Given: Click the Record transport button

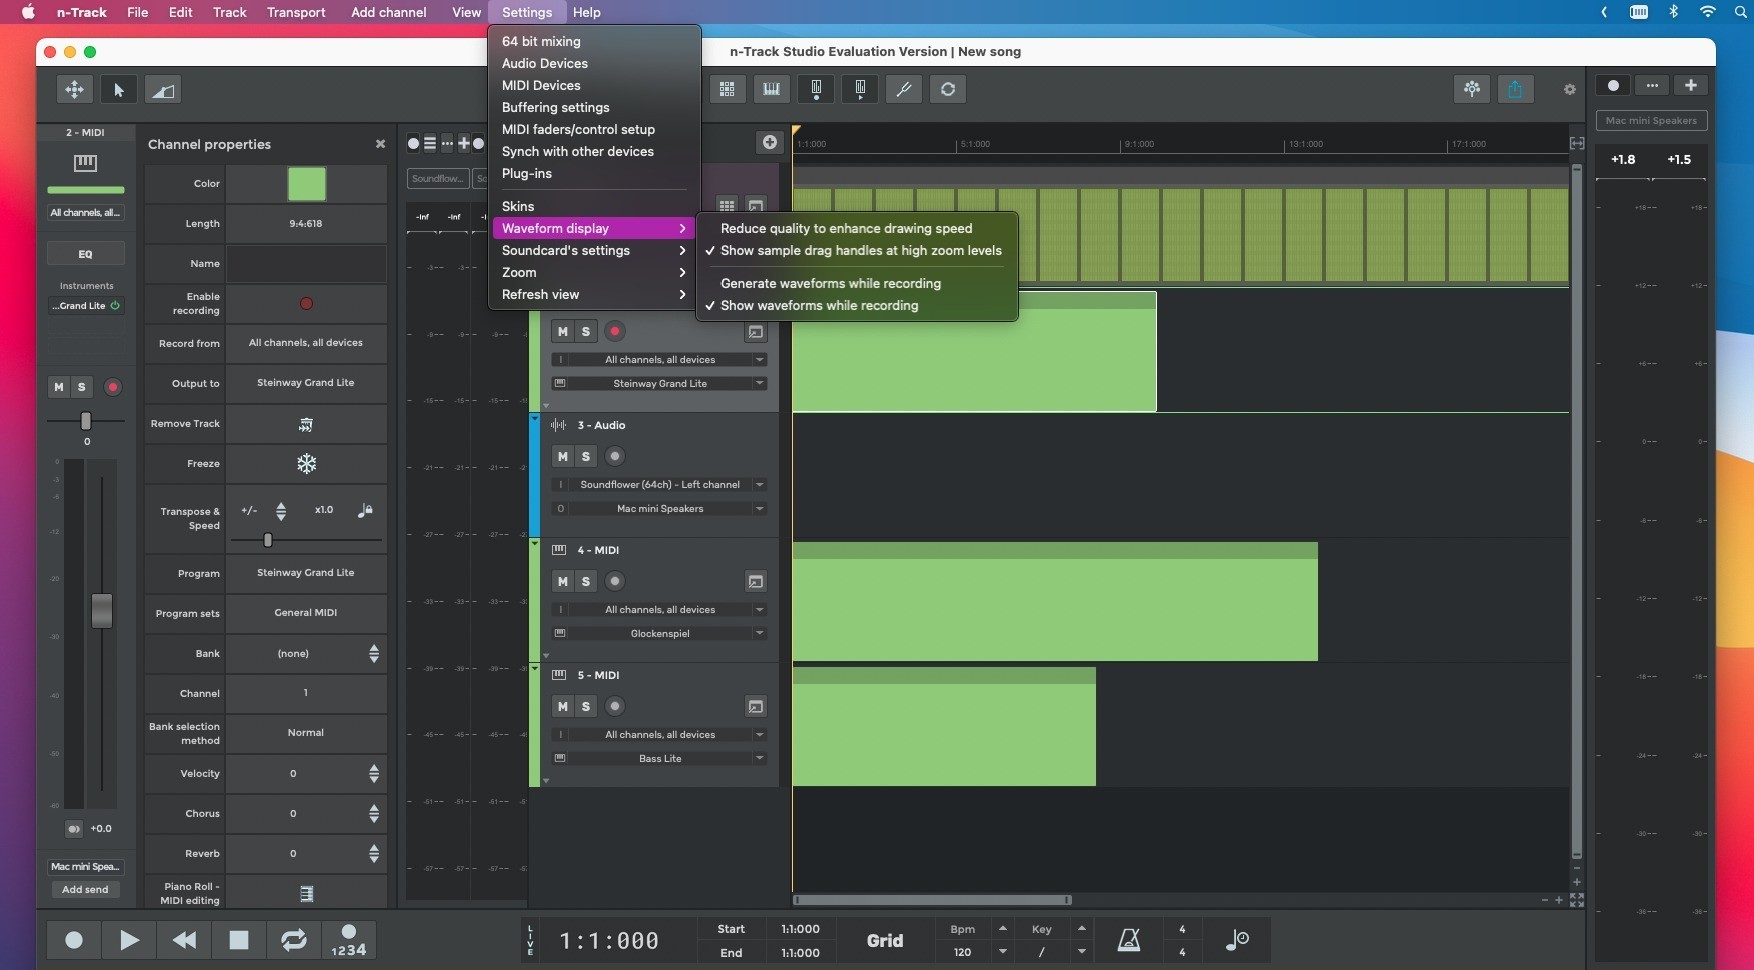Looking at the screenshot, I should pos(74,940).
